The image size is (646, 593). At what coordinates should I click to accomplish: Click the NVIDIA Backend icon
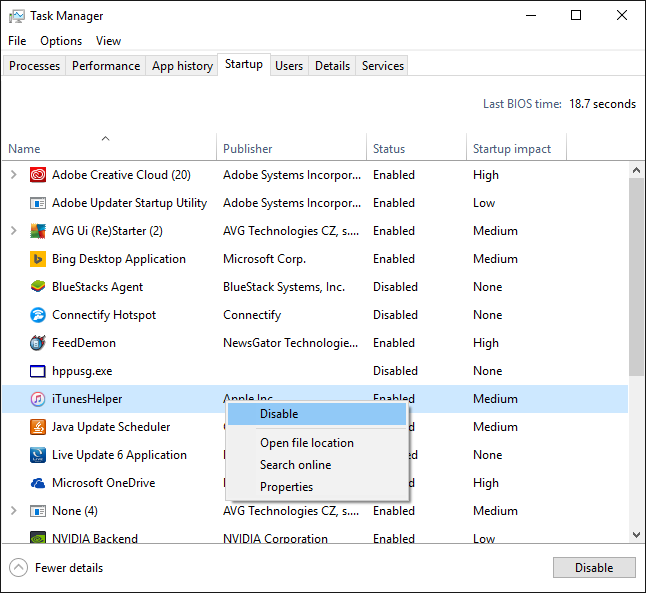coord(38,538)
